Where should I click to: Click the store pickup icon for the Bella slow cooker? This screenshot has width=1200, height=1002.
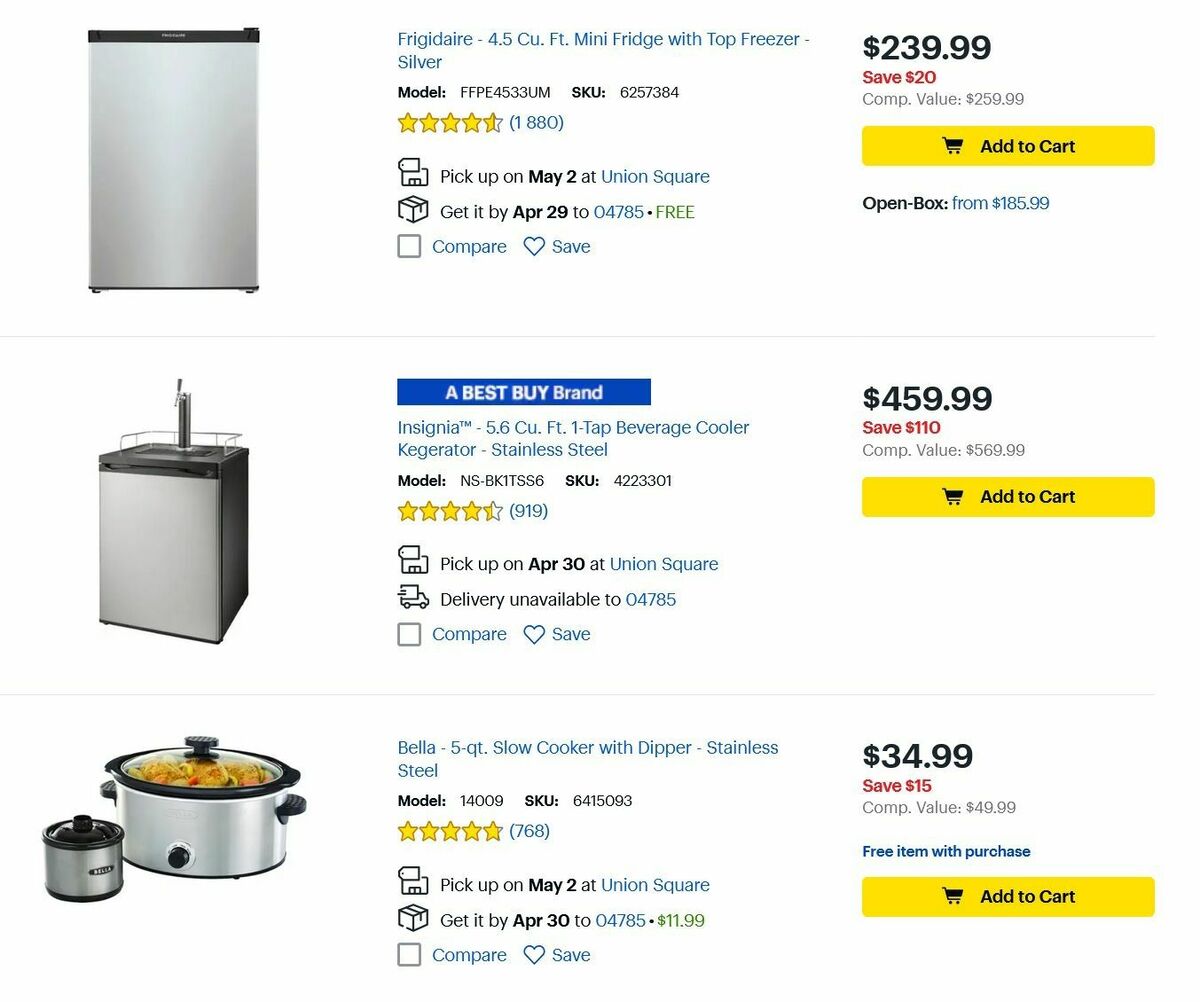[x=413, y=882]
